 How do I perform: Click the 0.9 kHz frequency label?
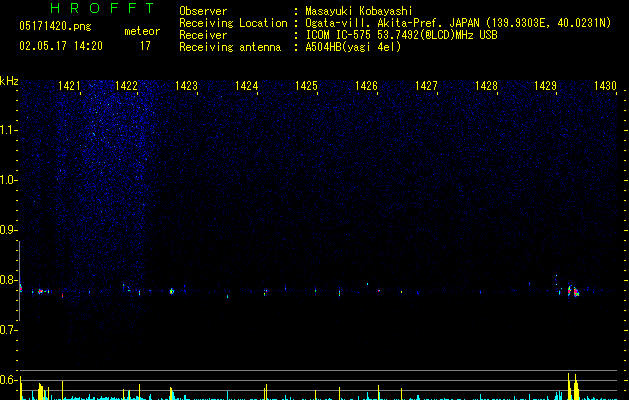click(8, 230)
